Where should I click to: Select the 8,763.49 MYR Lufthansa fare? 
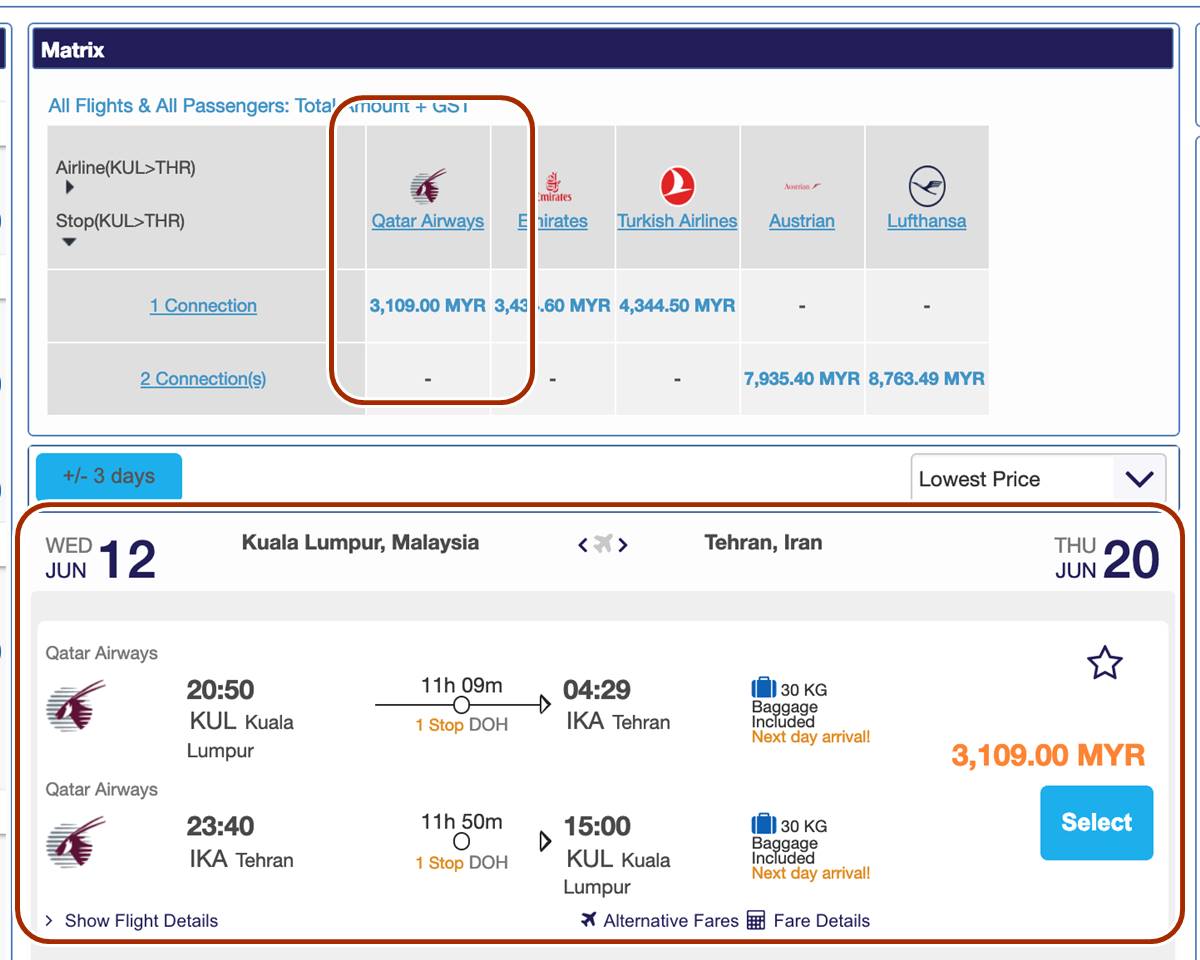pyautogui.click(x=927, y=379)
